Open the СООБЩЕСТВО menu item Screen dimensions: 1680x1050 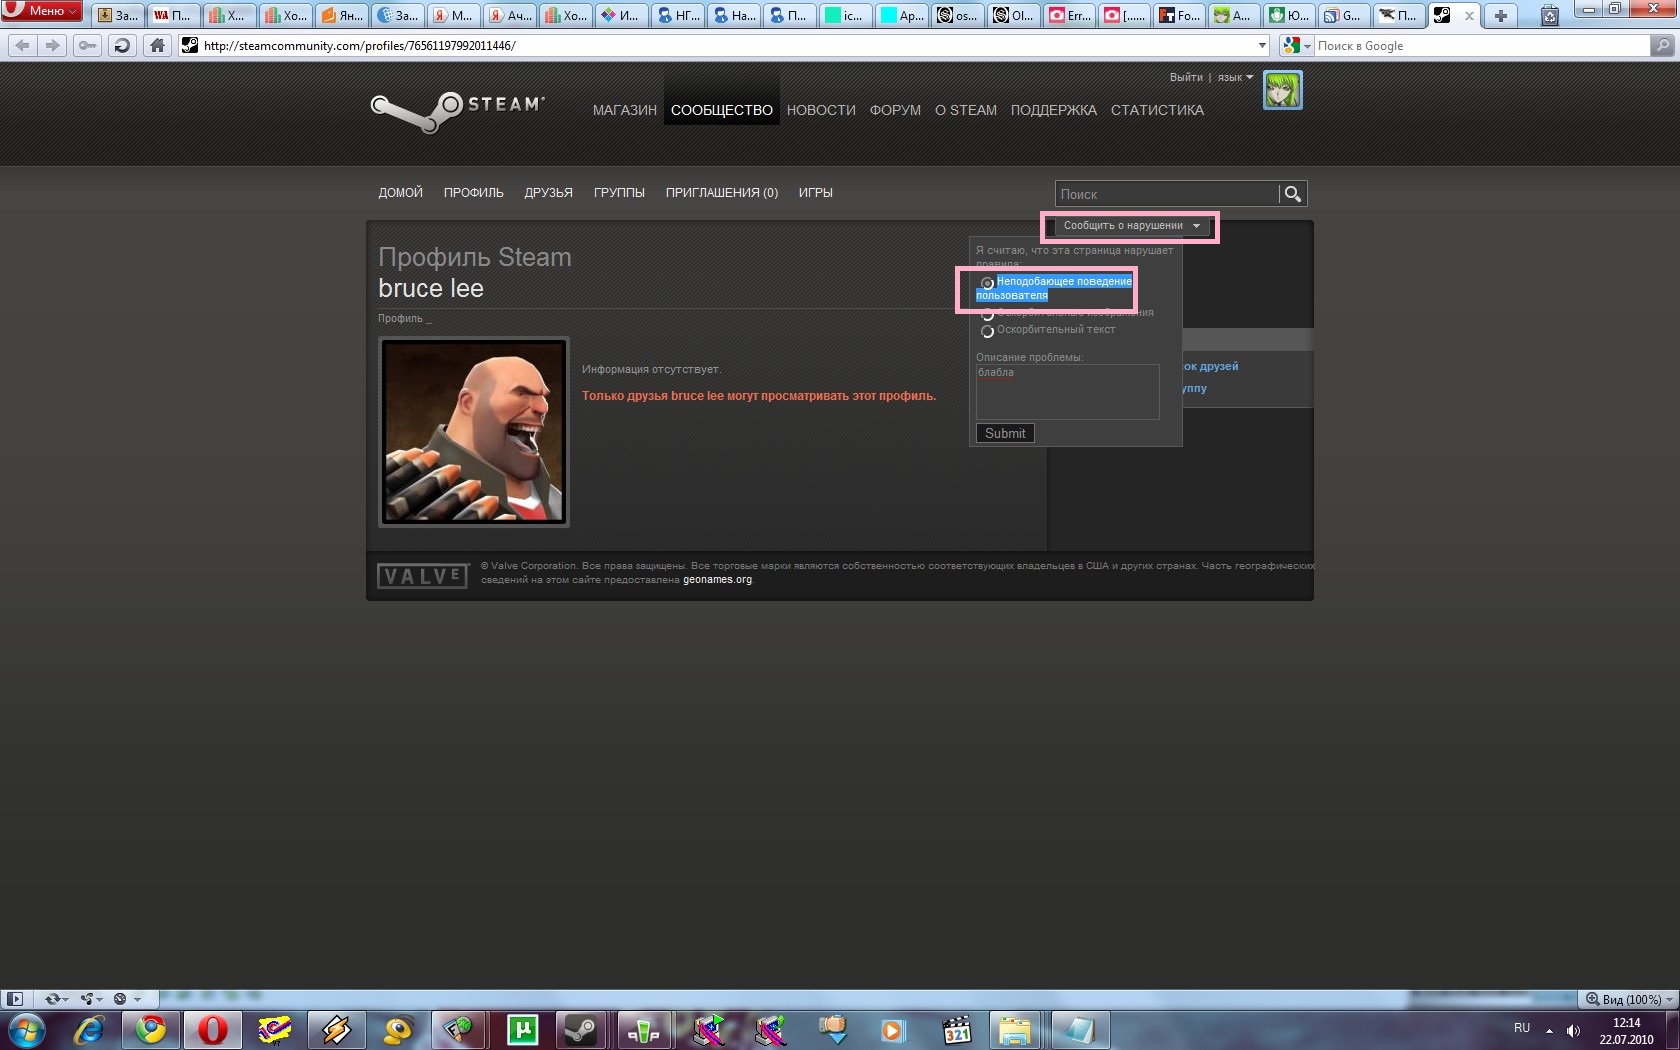tap(722, 110)
